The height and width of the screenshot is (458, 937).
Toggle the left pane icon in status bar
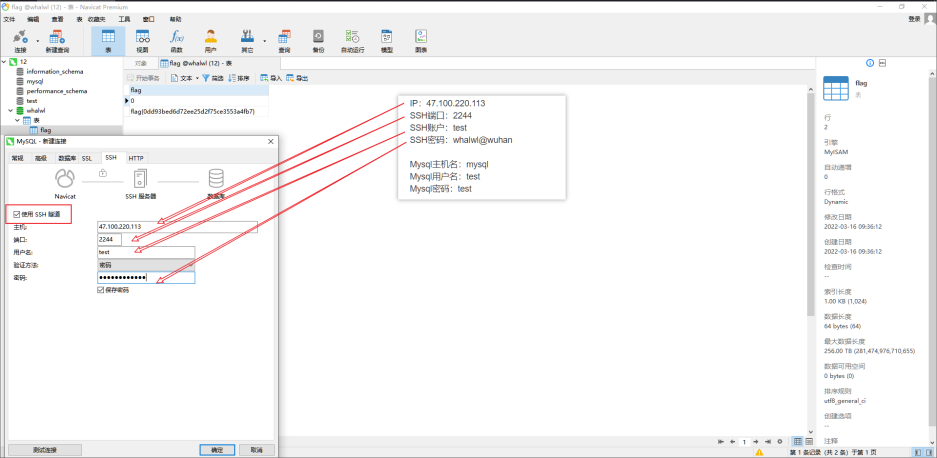tap(918, 453)
